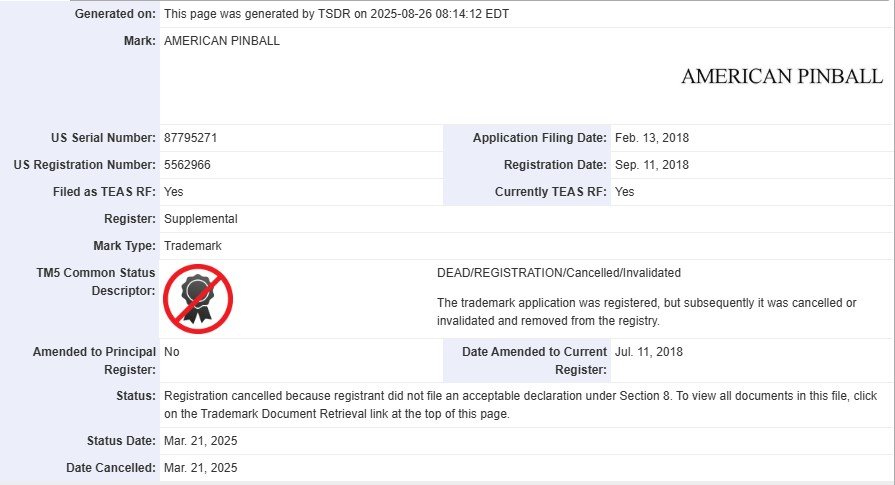Click the DEAD/REGISTRATION/Cancelled/Invalidated status text

(x=559, y=273)
